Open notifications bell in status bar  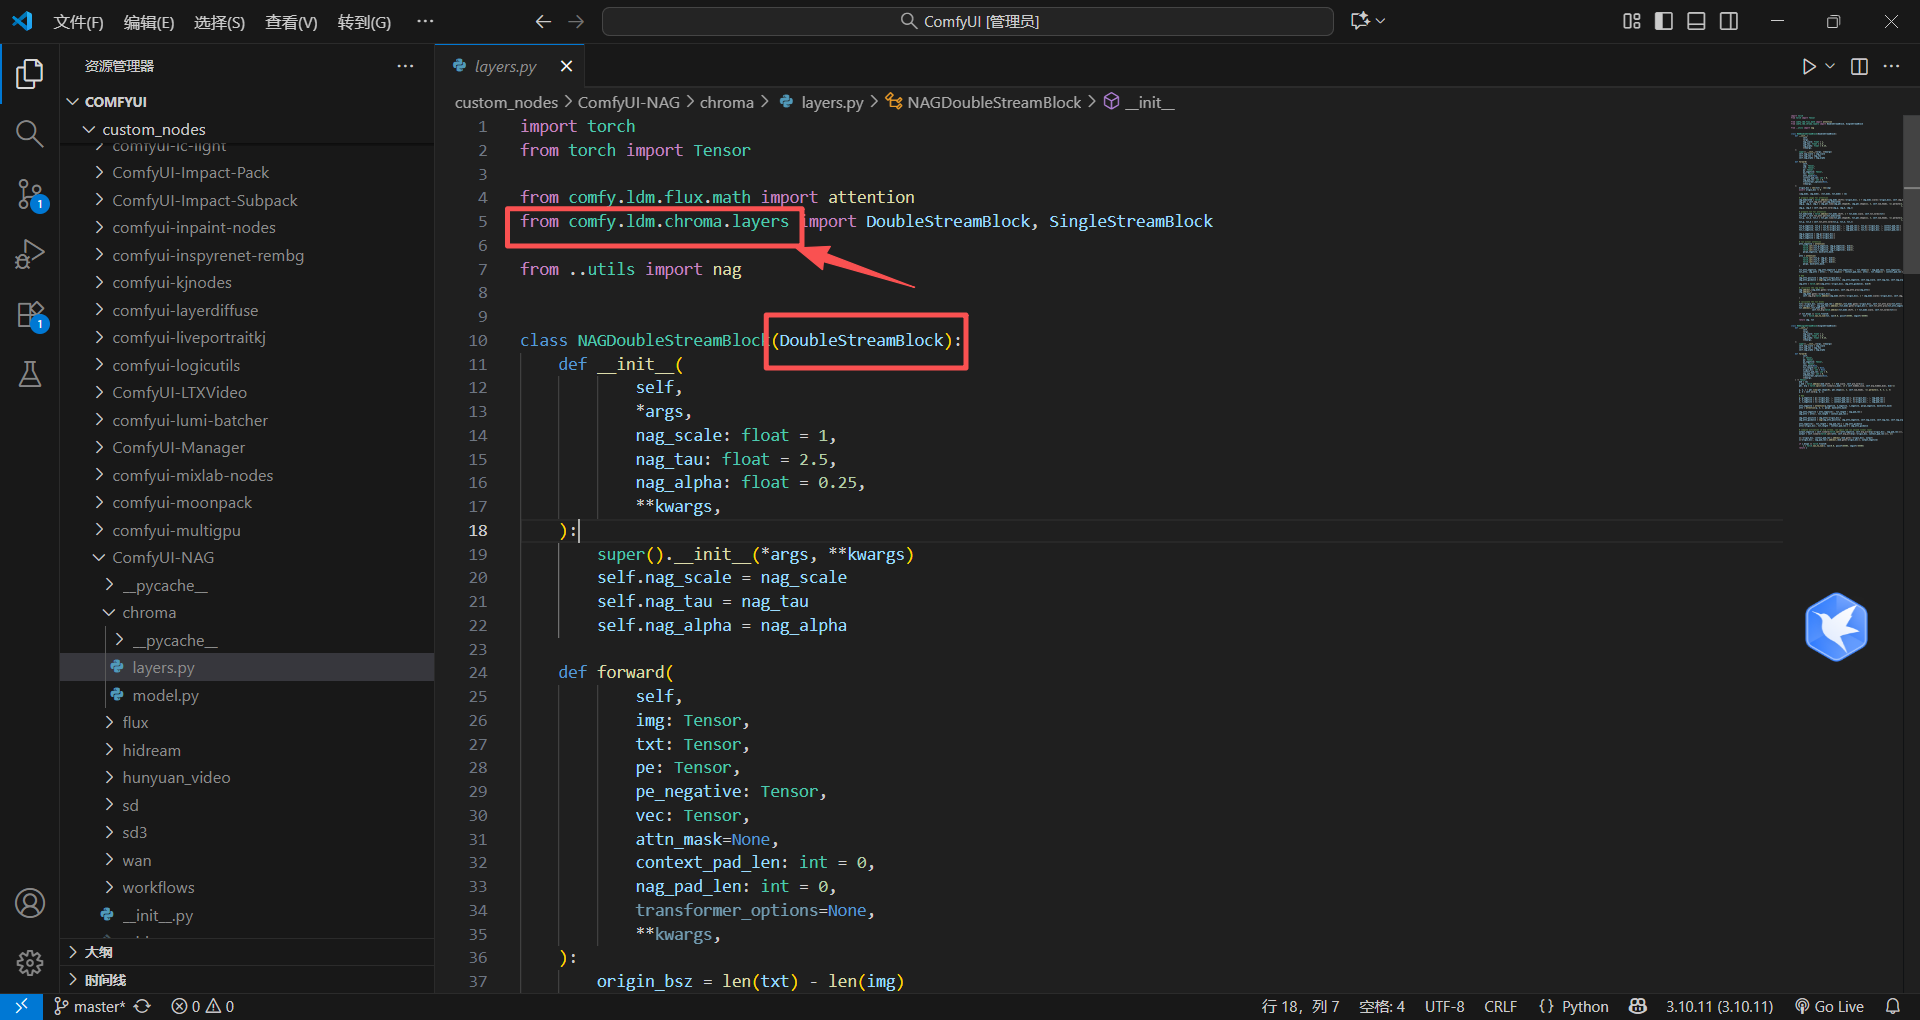pos(1893,1006)
